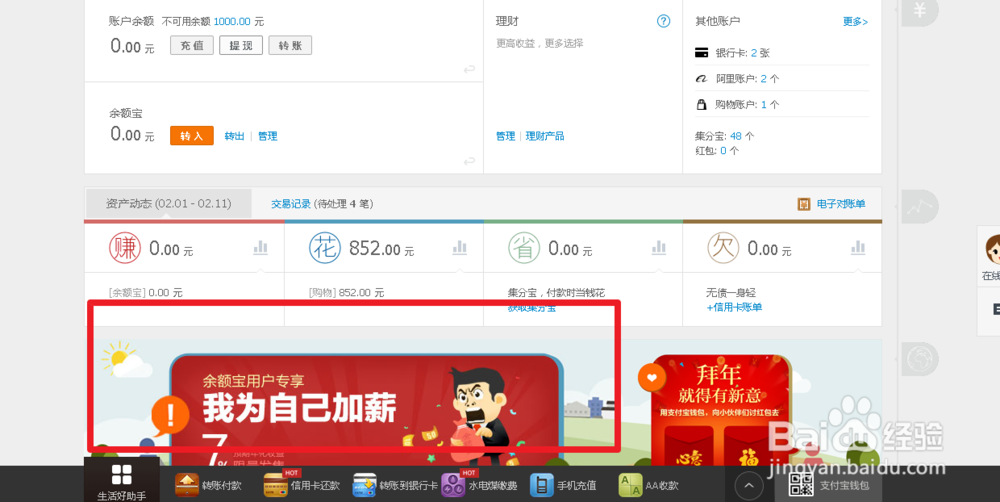The height and width of the screenshot is (502, 1000).
Task: Click the question mark help icon in 理财
Action: 663,21
